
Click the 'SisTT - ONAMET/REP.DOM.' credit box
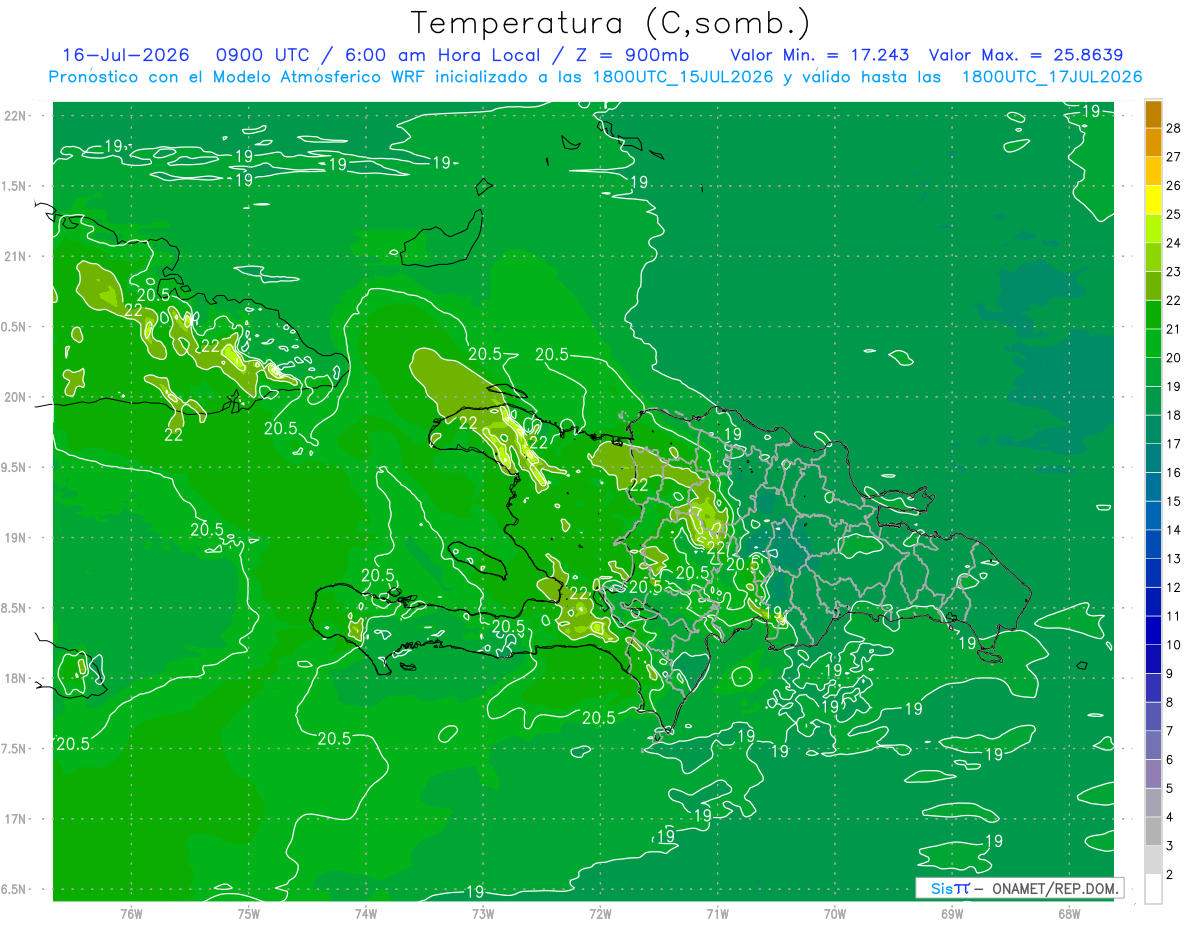tap(1020, 888)
